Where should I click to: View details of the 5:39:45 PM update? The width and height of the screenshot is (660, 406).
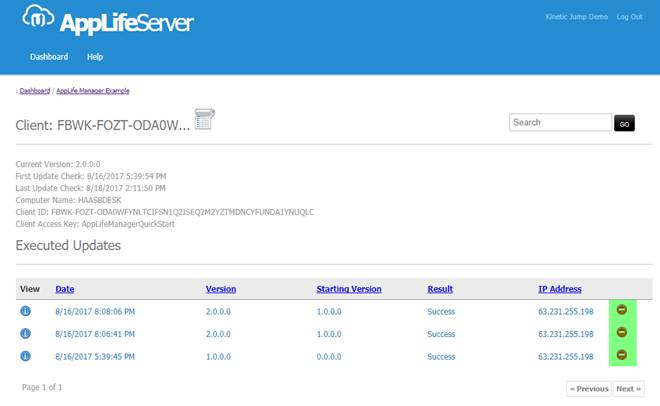[x=26, y=356]
